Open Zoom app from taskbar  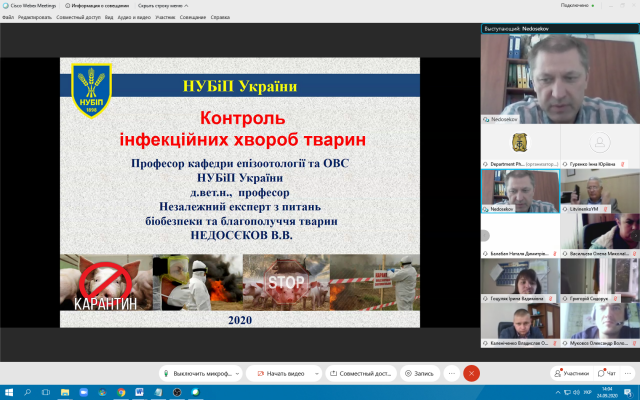(x=84, y=392)
